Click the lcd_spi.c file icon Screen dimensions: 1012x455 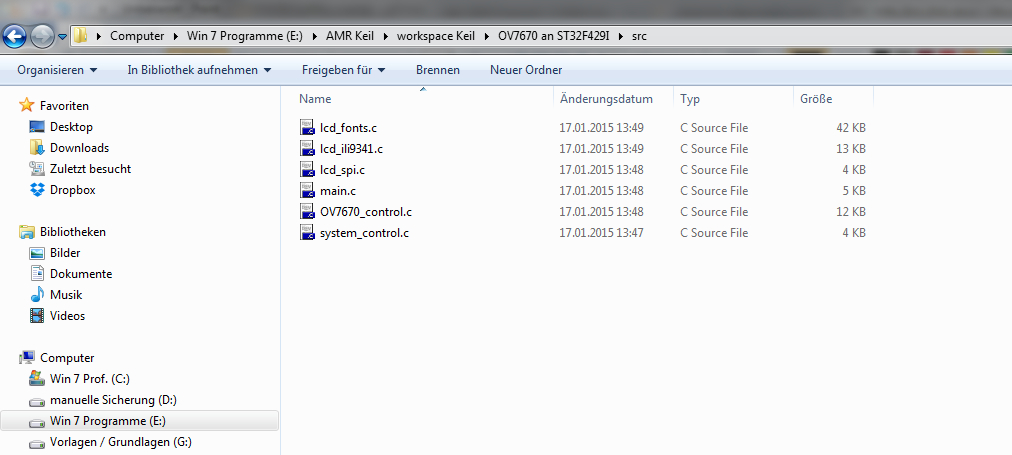pyautogui.click(x=308, y=170)
